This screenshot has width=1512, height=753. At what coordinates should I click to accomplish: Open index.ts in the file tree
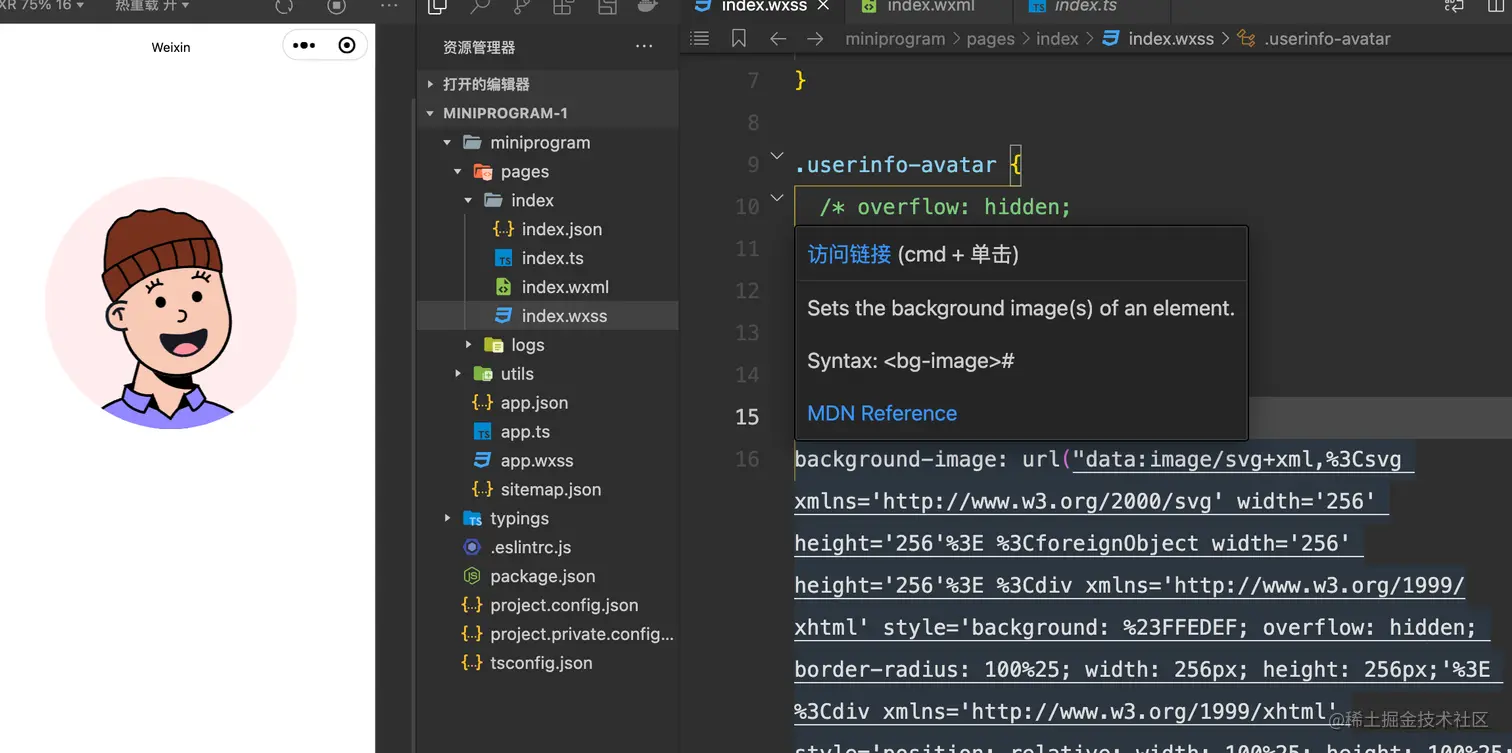(x=553, y=258)
